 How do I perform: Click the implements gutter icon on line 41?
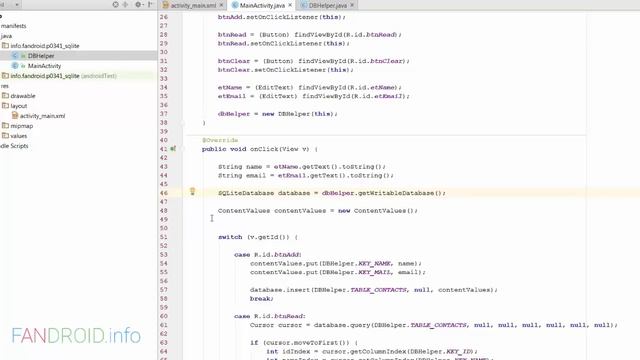point(173,149)
